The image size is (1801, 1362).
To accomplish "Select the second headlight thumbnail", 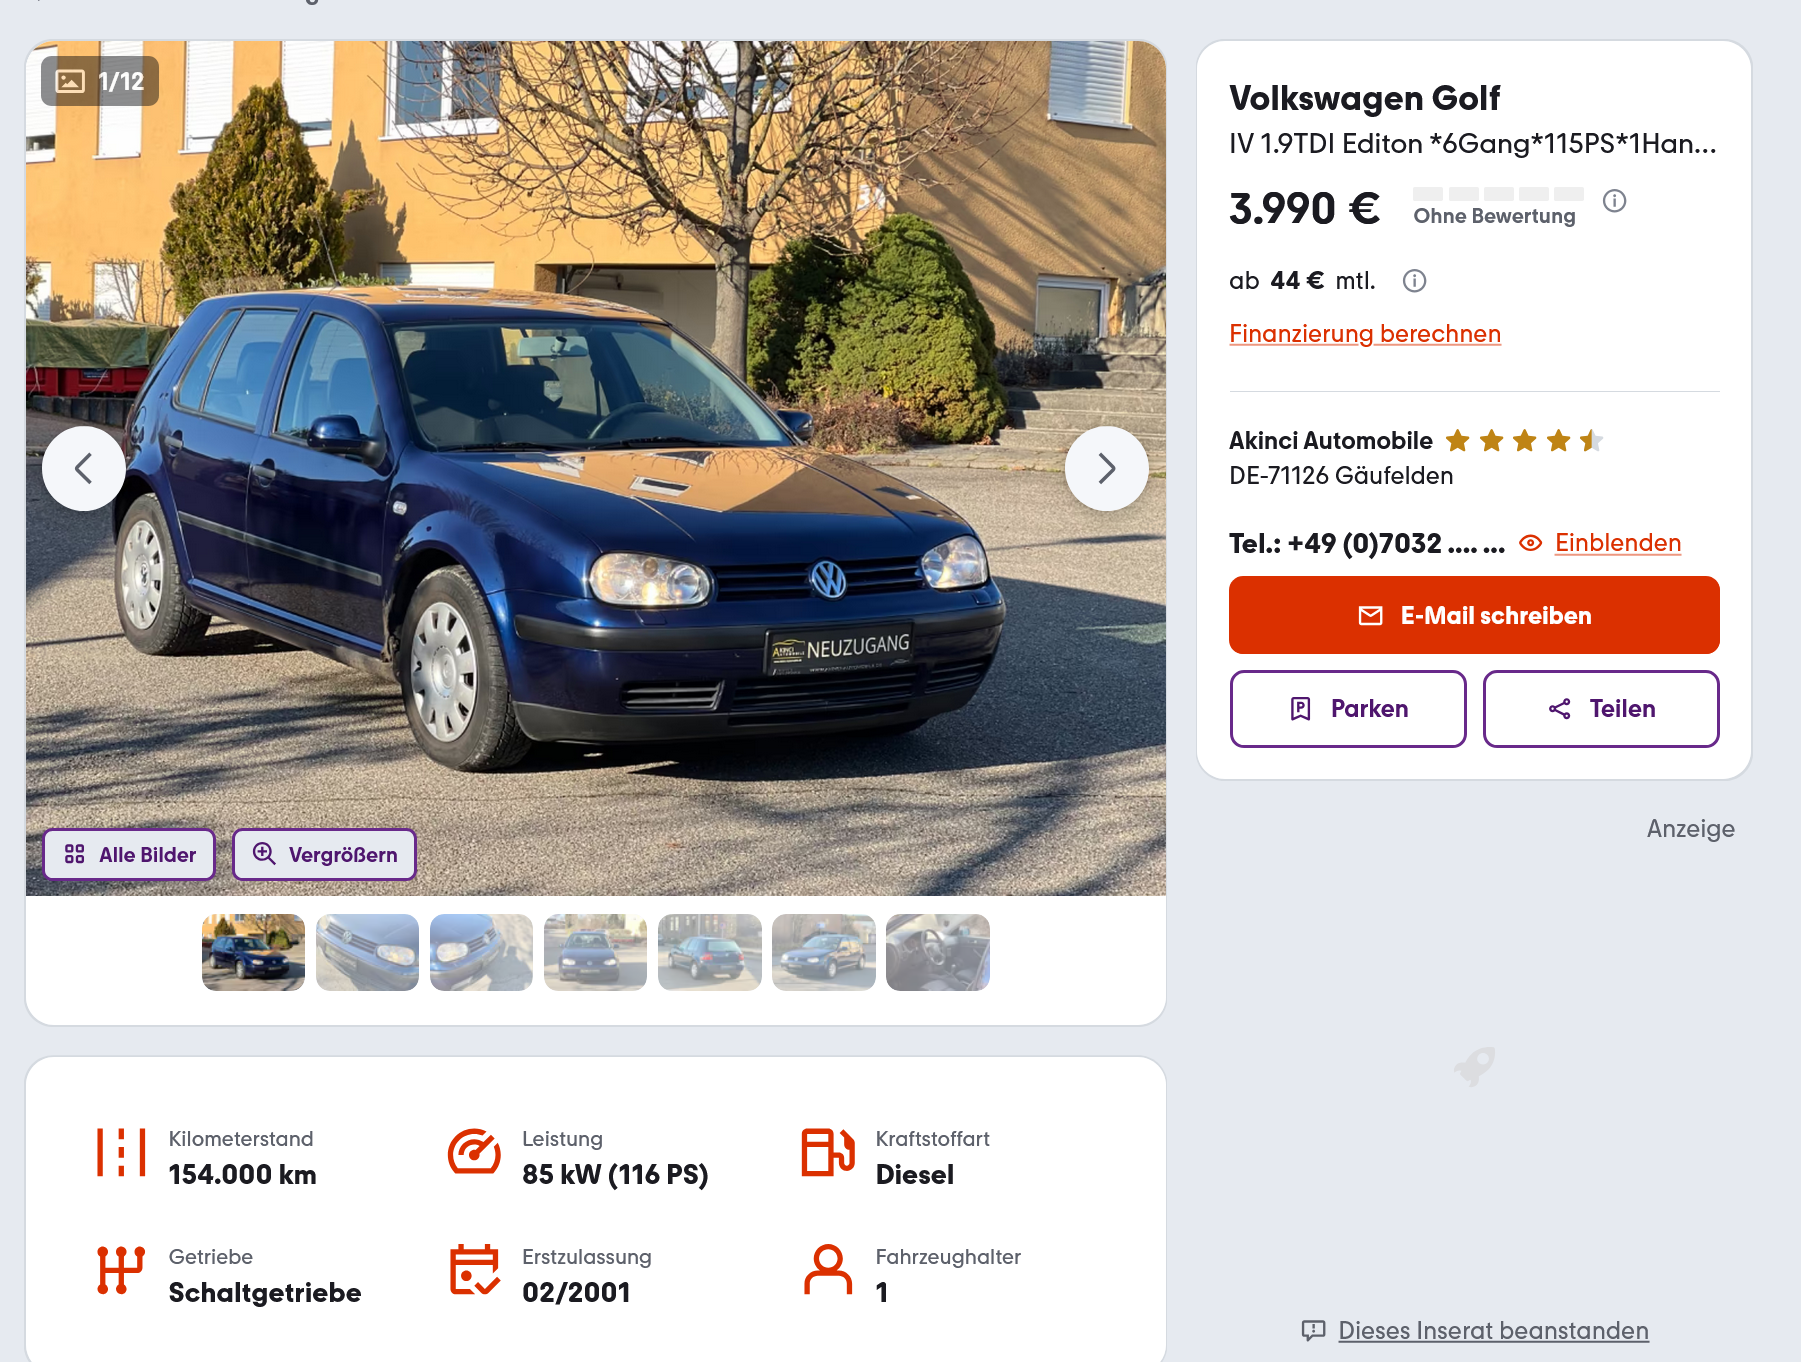I will 481,953.
